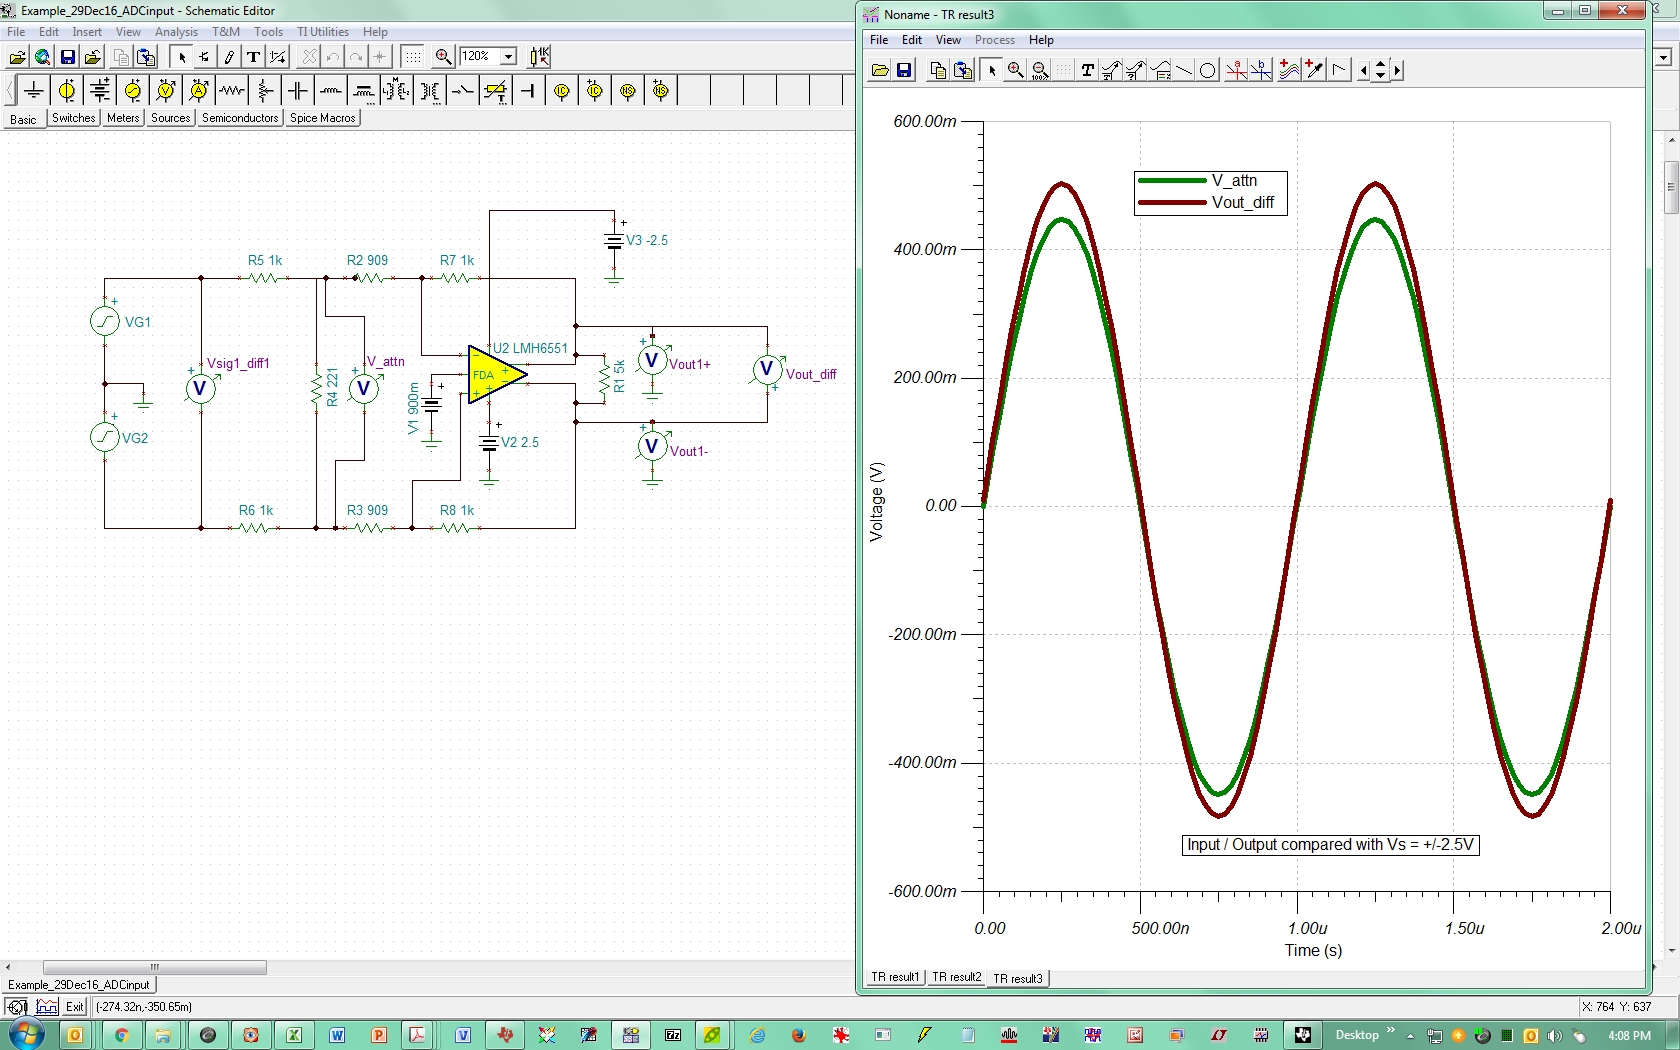Add cursor 'a' to the graph

pyautogui.click(x=1236, y=70)
